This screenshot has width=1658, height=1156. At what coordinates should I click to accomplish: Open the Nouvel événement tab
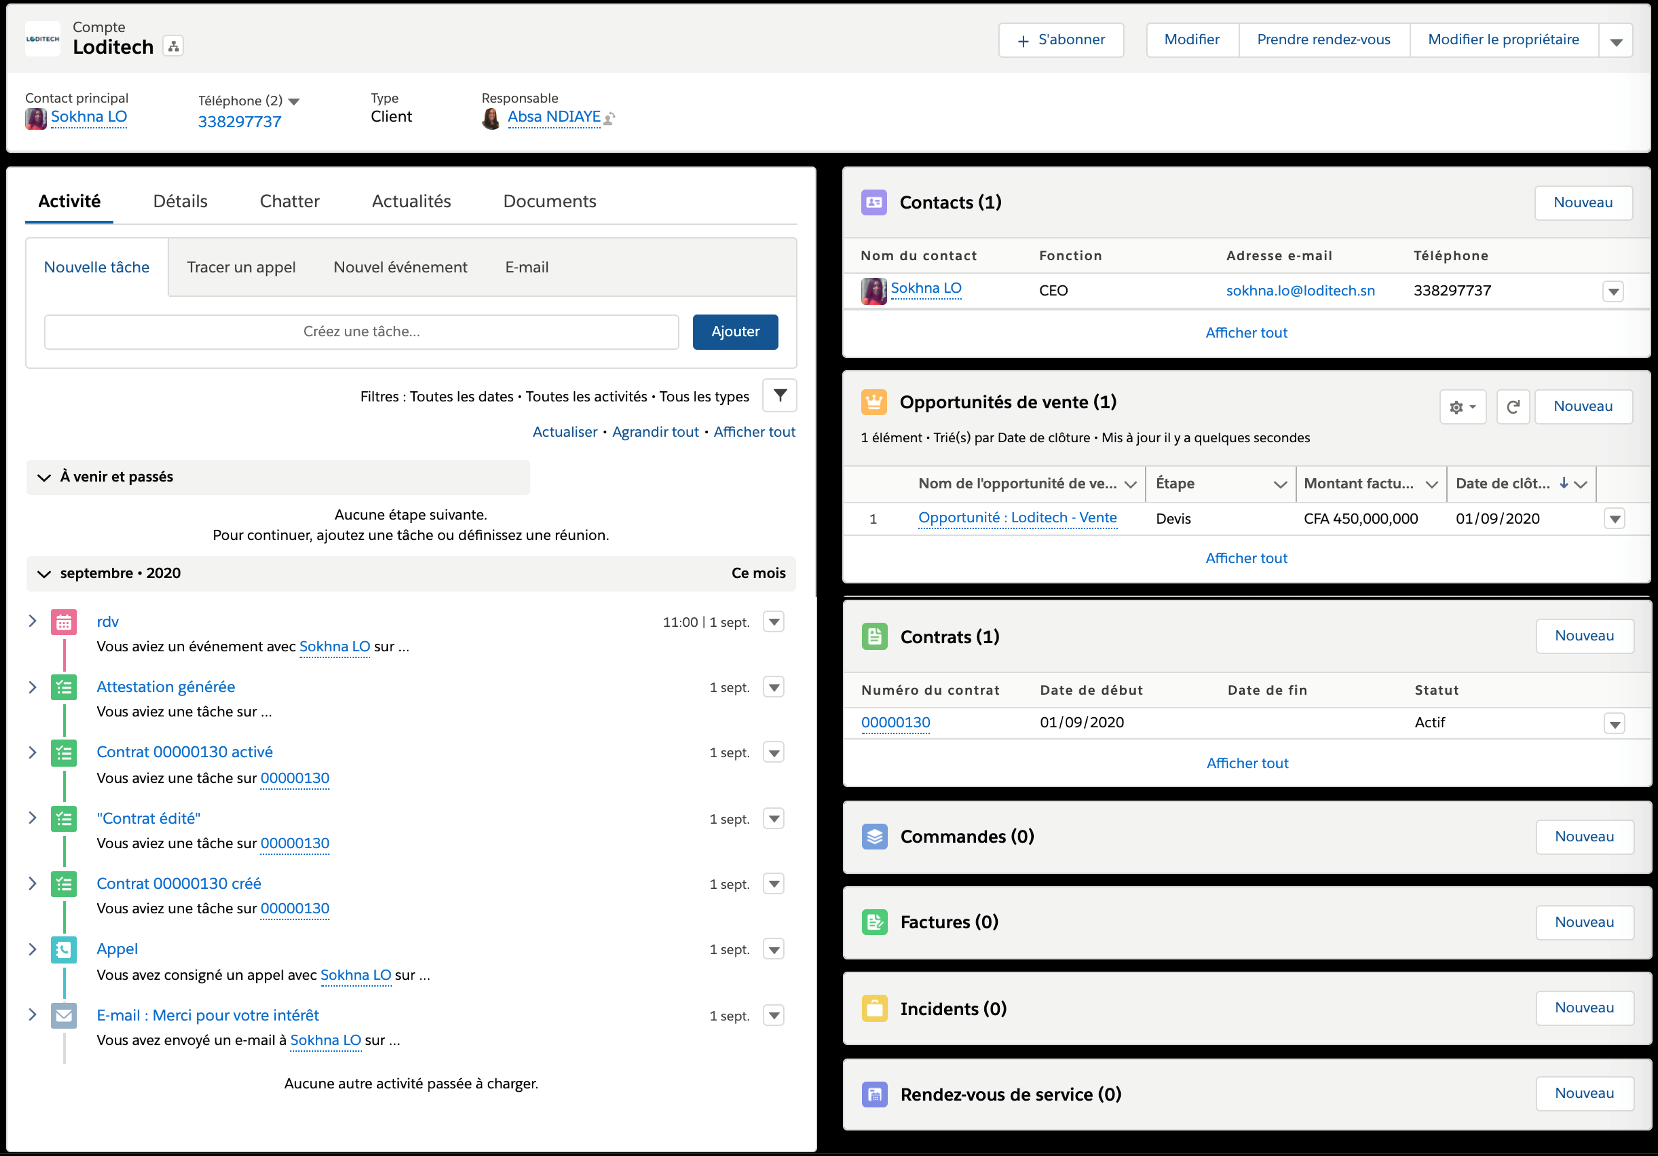tap(400, 267)
